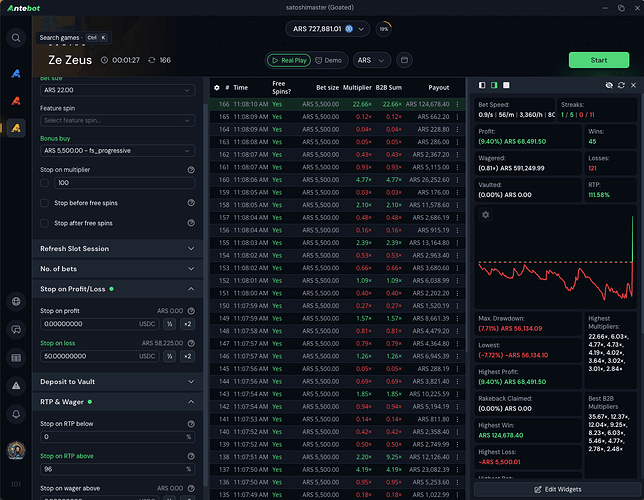Open the calendar icon beside ARS currency

tap(404, 60)
